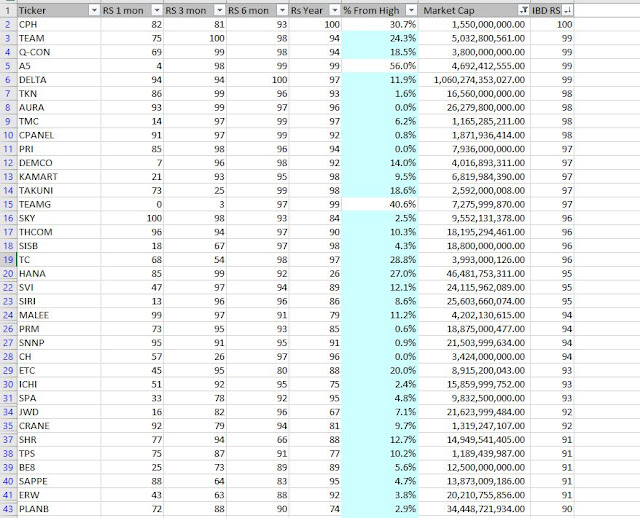
Task: Select the THCOM ticker cell
Action: (59, 232)
